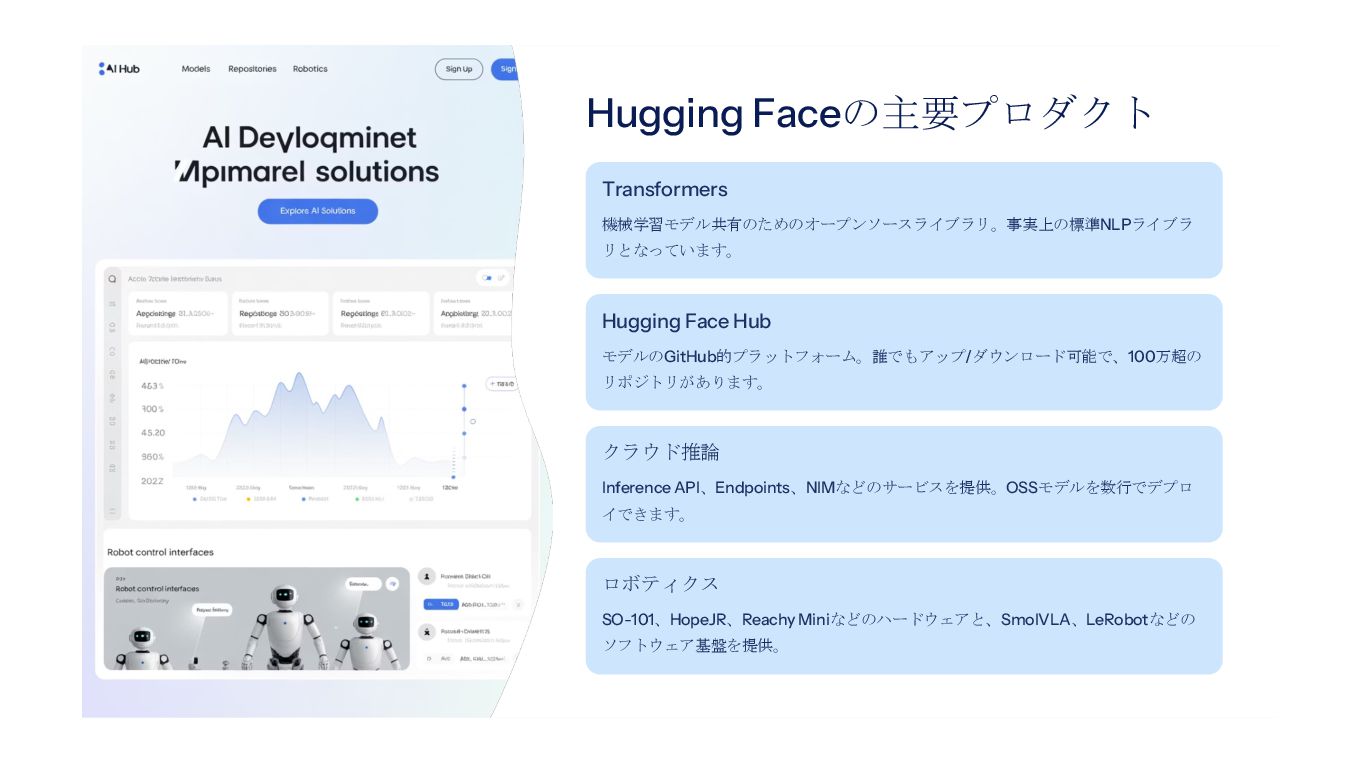
Task: Click the card heading "ロボティクス"
Action: pyautogui.click(x=660, y=584)
